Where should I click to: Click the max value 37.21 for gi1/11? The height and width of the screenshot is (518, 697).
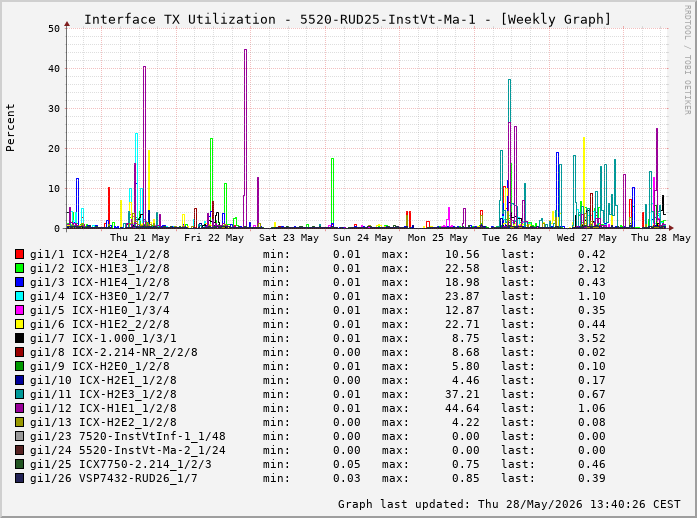pos(462,394)
